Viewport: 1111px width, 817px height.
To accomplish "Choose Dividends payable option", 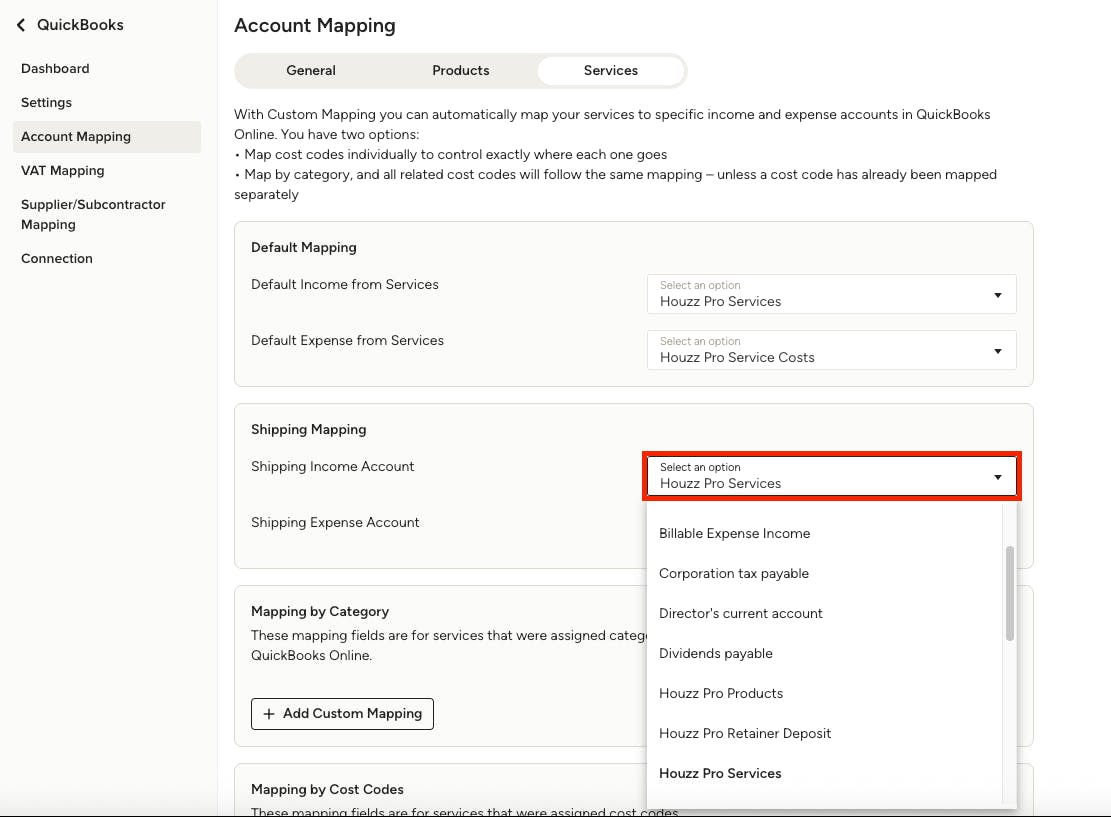I will (x=825, y=653).
